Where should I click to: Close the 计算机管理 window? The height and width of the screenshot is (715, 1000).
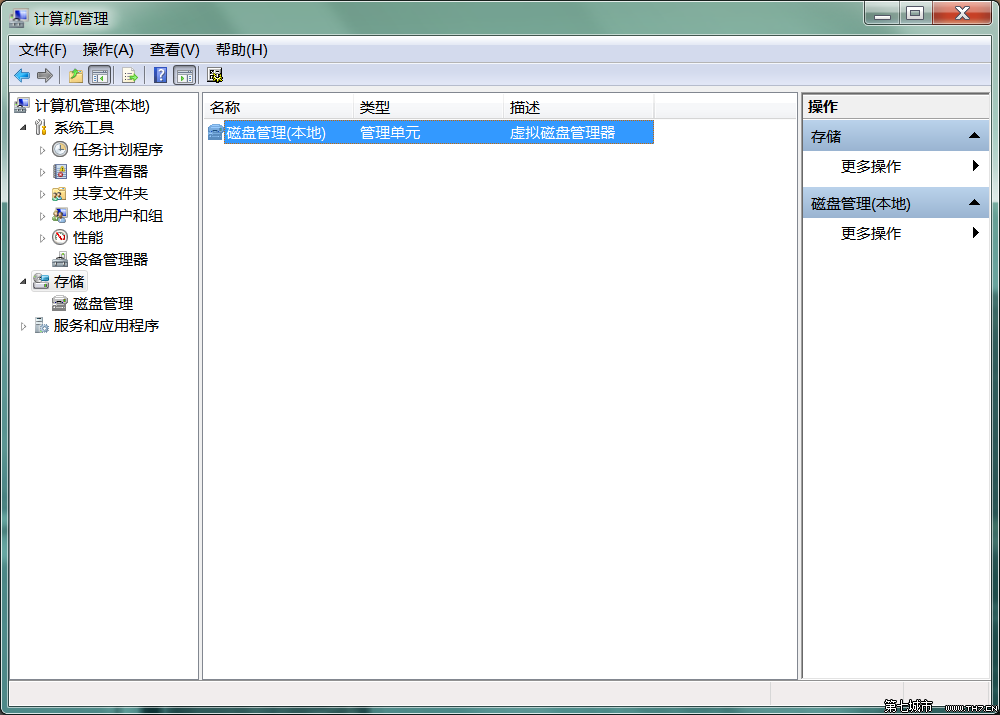962,13
